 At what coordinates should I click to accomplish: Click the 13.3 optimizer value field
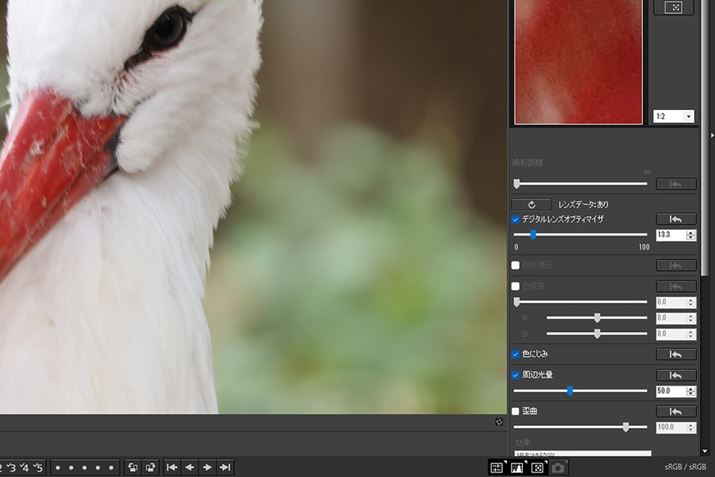point(671,235)
